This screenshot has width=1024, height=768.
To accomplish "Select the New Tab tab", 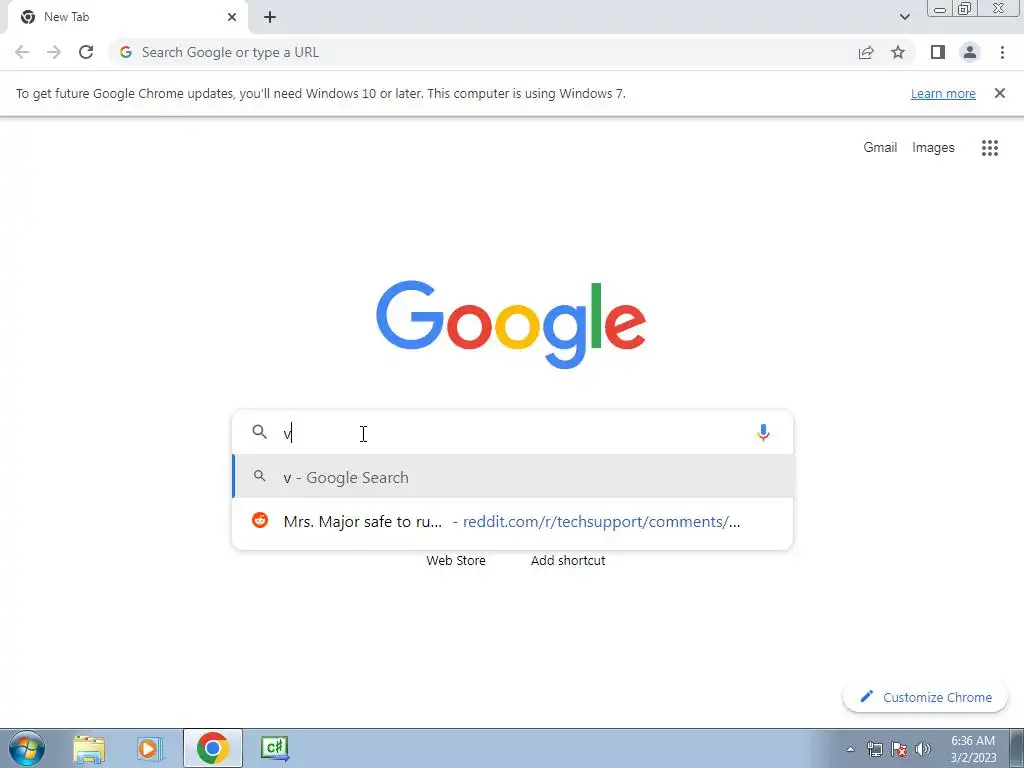I will coord(127,18).
